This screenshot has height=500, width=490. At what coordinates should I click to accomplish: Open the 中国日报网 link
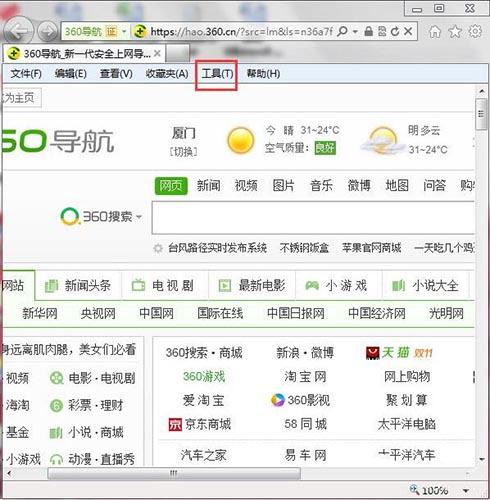tap(296, 314)
